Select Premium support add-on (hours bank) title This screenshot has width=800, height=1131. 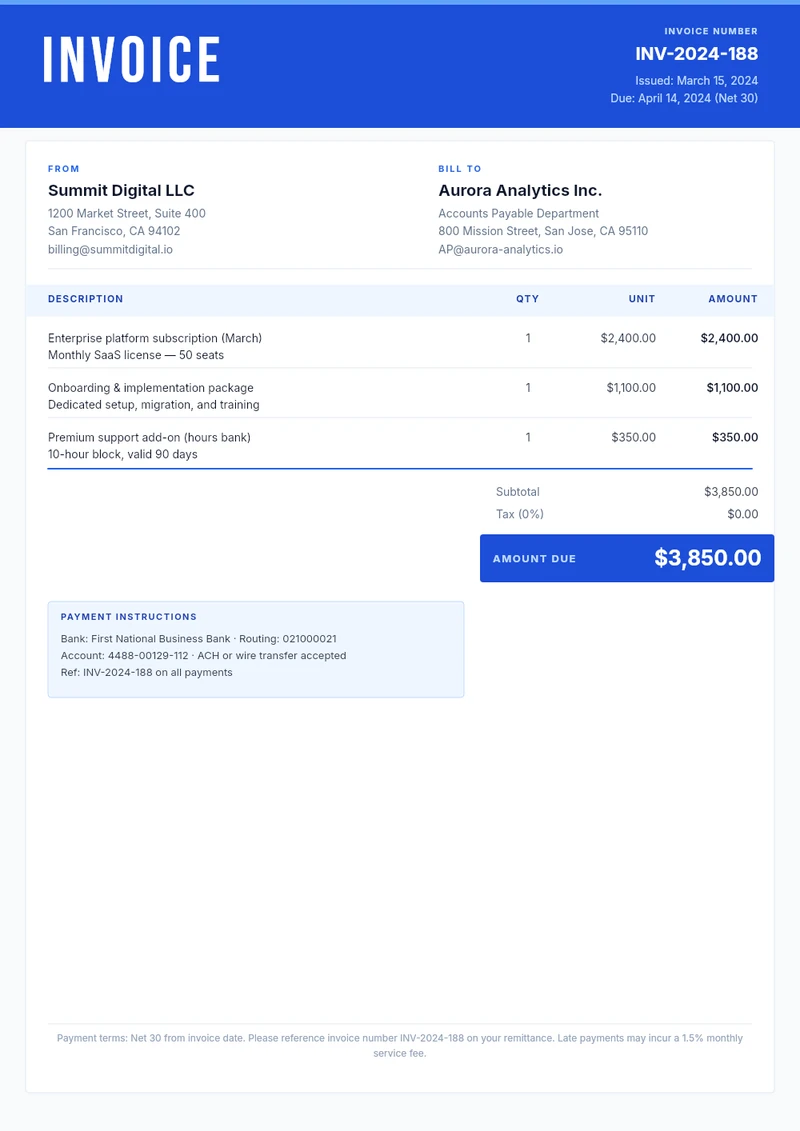coord(149,438)
